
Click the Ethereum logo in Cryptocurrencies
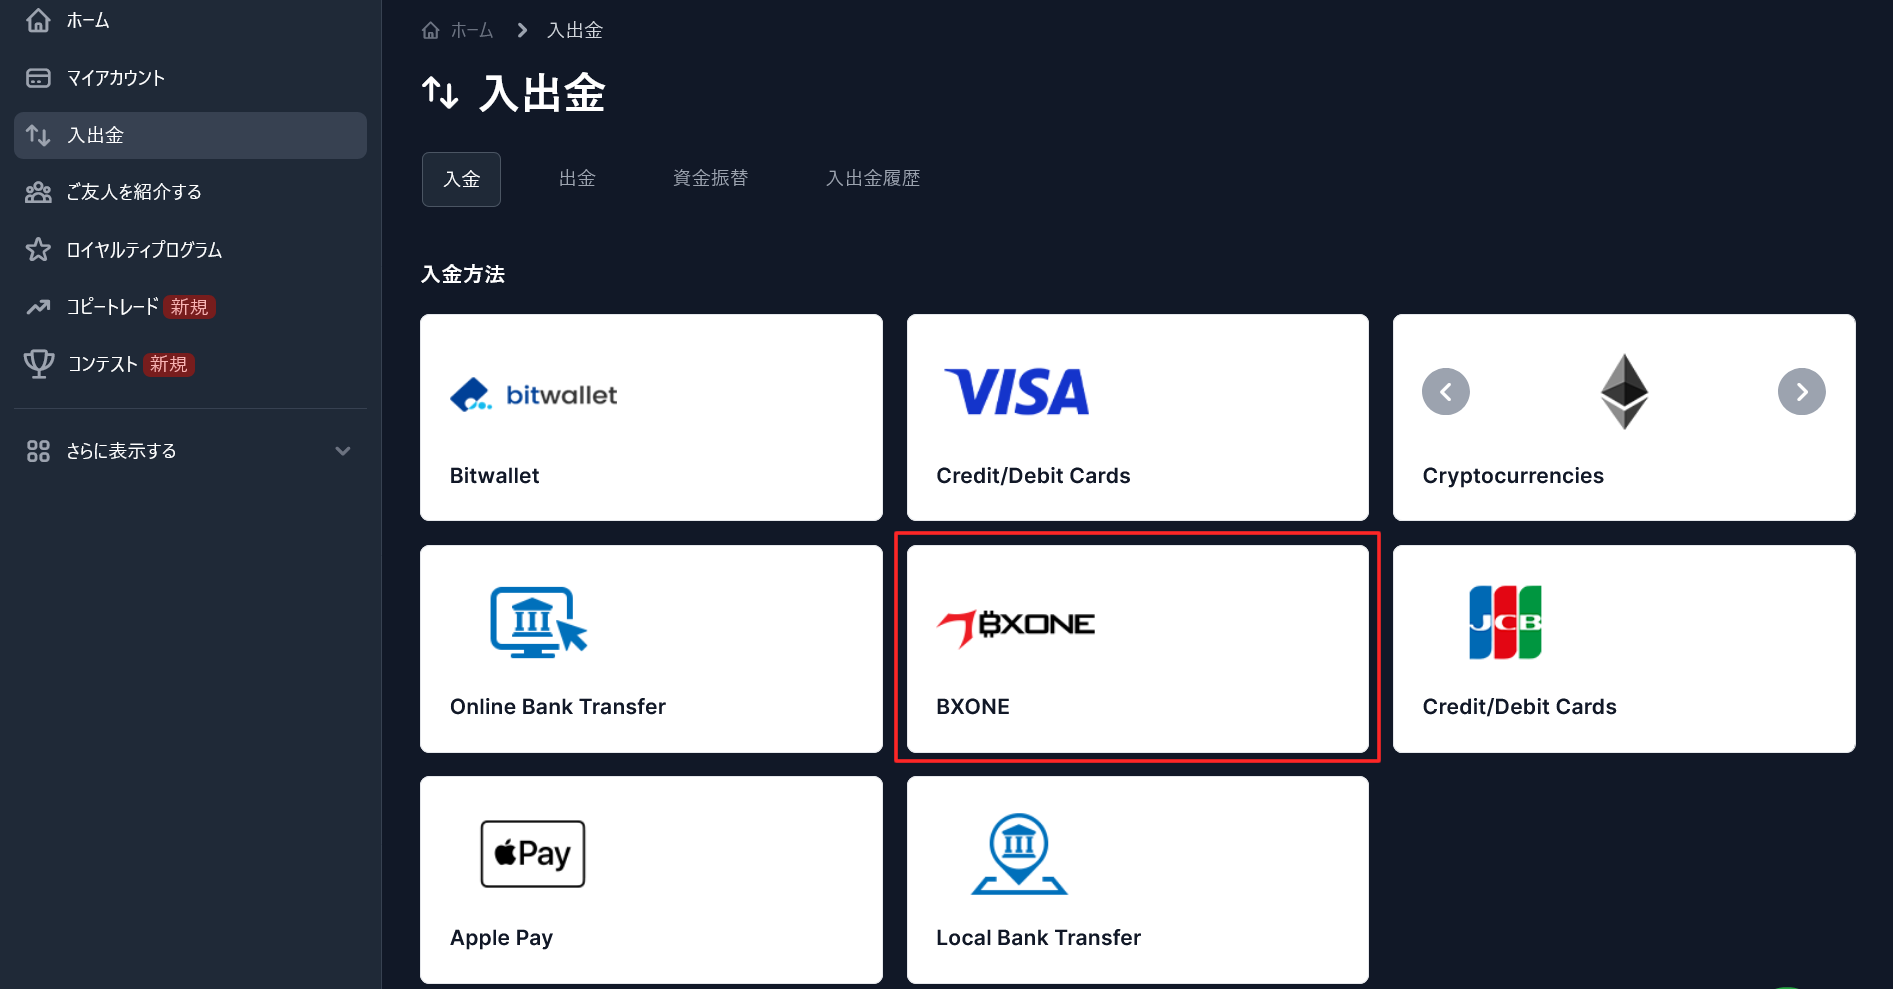pos(1624,391)
